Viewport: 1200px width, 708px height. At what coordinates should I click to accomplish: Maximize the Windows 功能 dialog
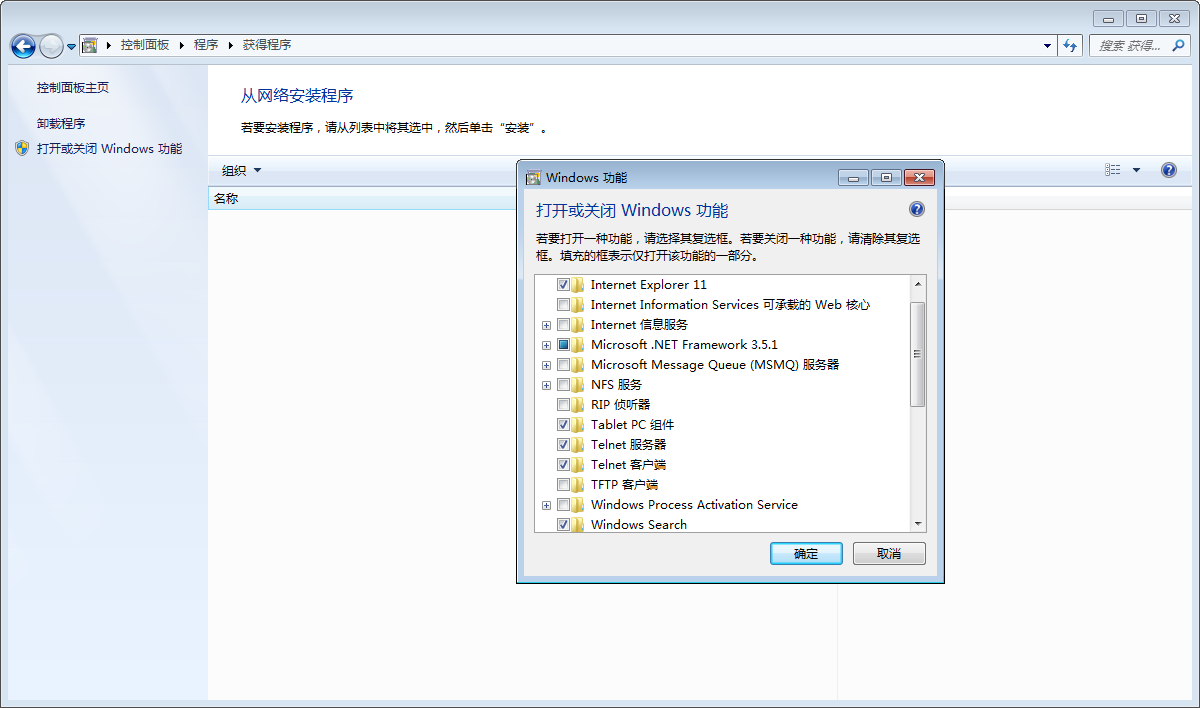[x=885, y=178]
